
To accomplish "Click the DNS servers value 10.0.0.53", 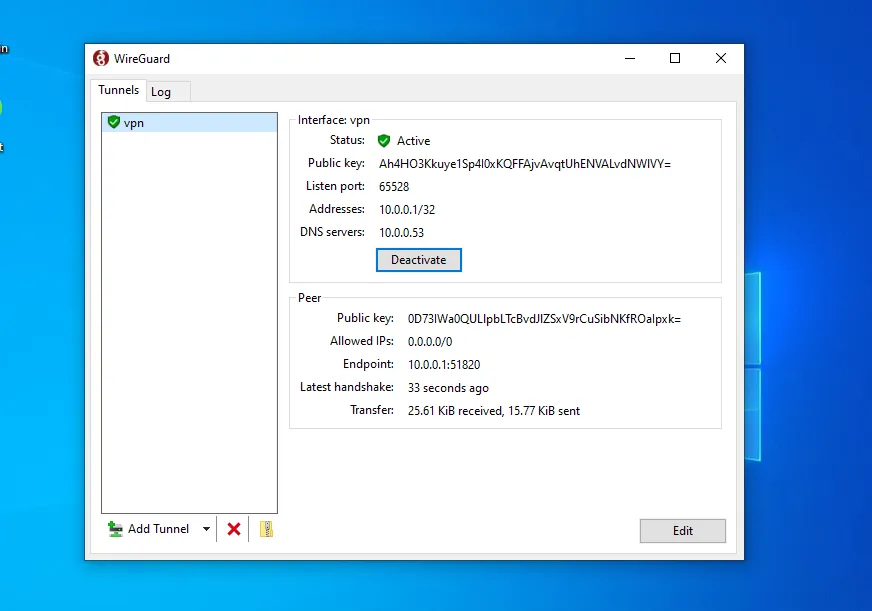I will [400, 233].
